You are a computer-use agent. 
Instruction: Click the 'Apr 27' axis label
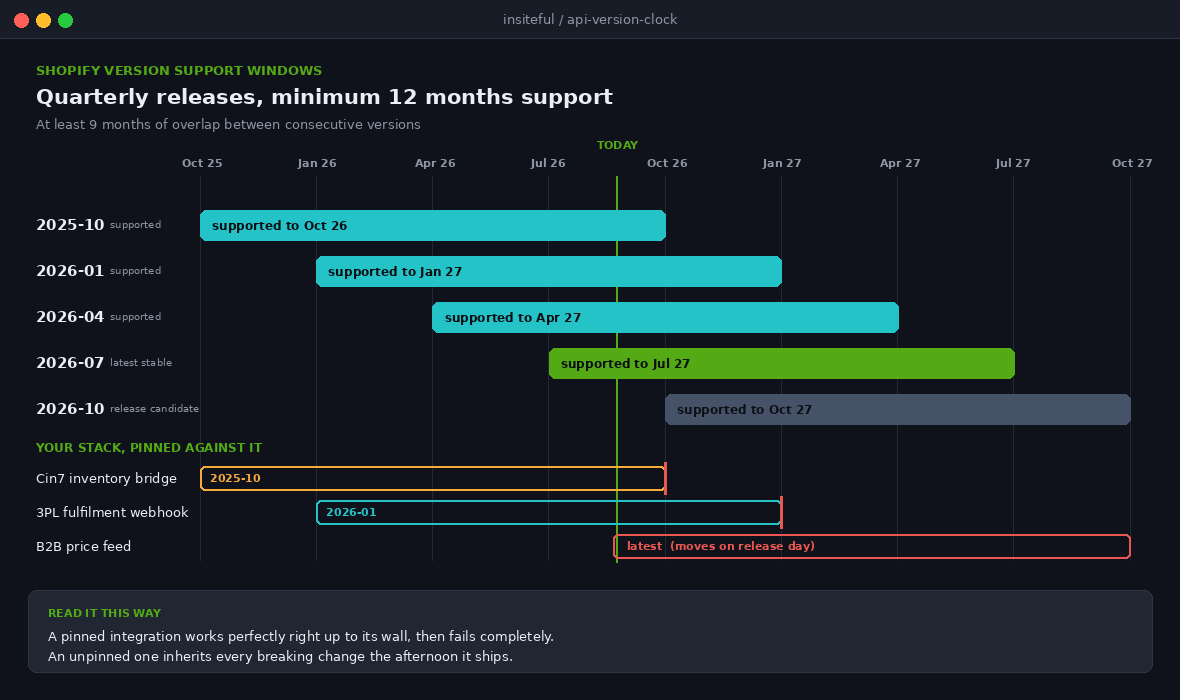900,163
